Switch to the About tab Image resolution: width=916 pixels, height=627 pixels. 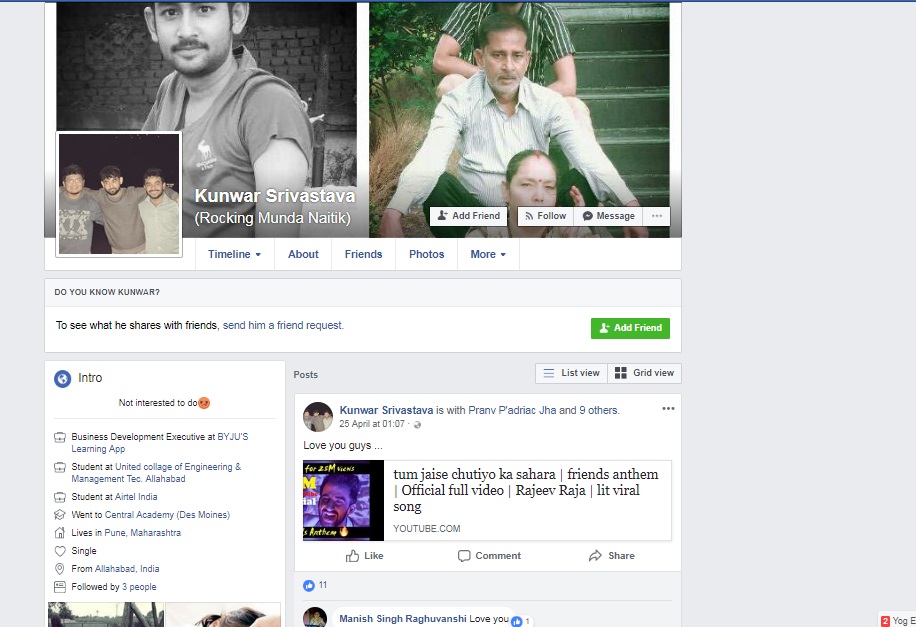303,254
